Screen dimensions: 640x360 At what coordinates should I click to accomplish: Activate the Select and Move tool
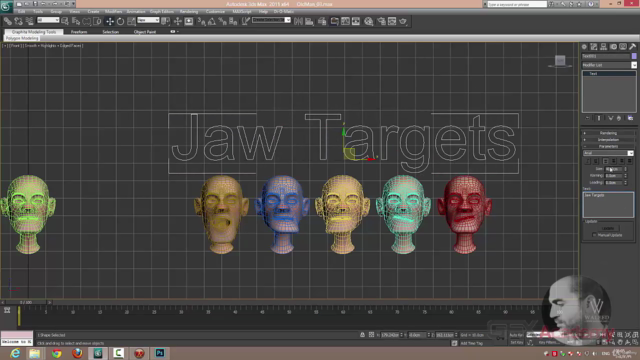109,21
